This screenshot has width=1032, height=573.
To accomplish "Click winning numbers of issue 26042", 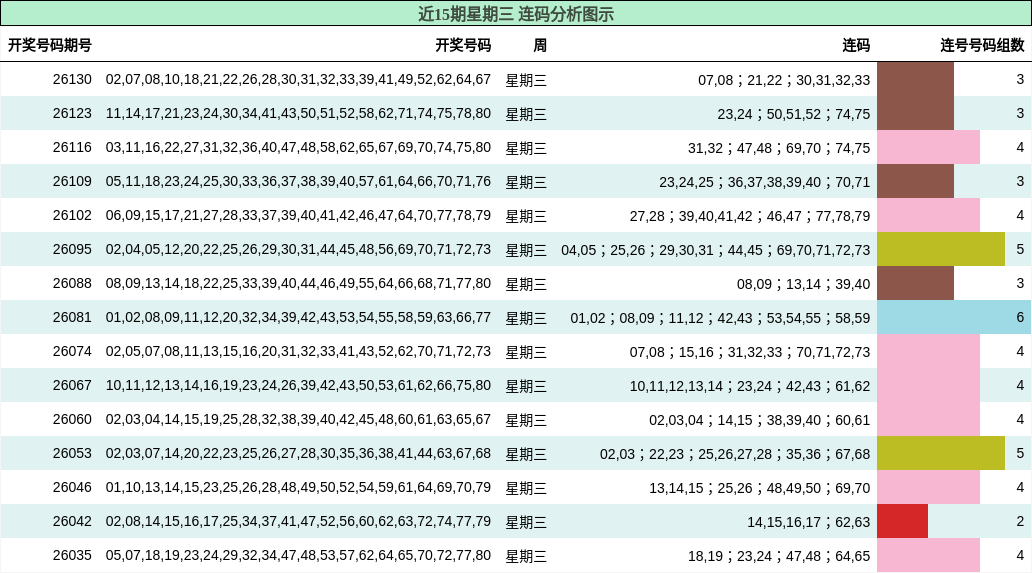I will (x=298, y=522).
